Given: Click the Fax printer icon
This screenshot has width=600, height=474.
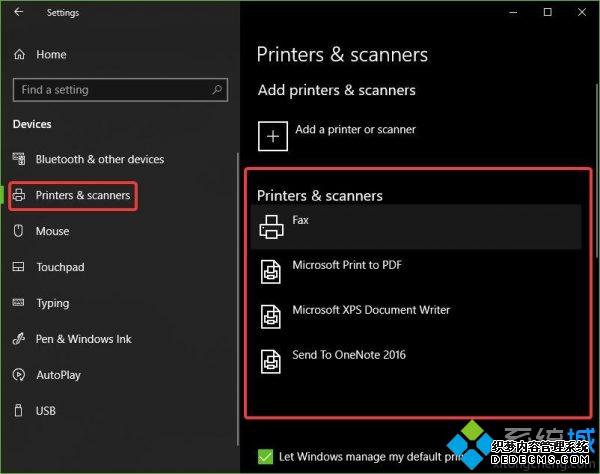Looking at the screenshot, I should [x=271, y=227].
